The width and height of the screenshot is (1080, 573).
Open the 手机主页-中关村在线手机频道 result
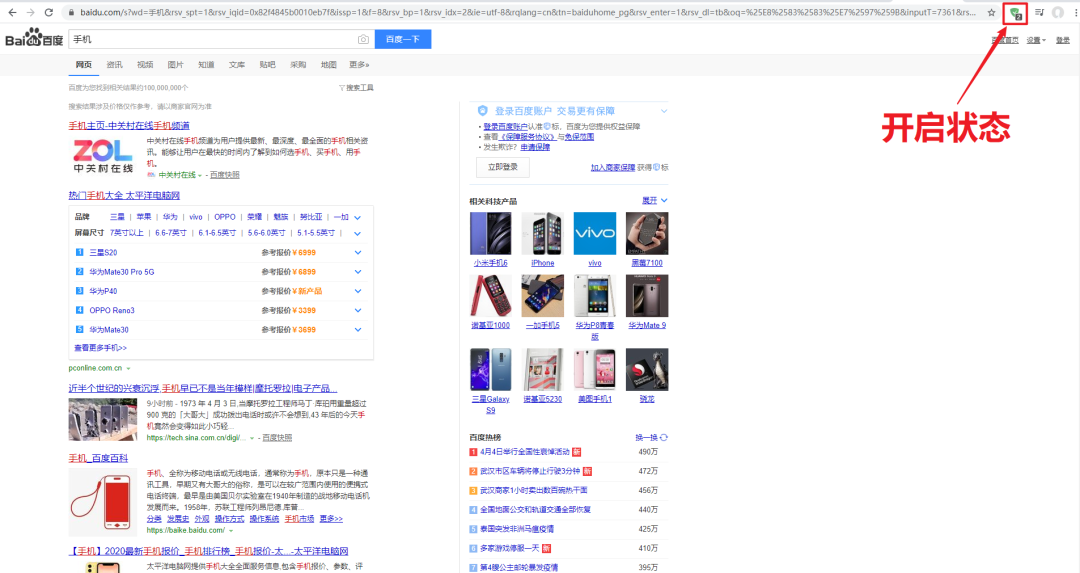[129, 125]
